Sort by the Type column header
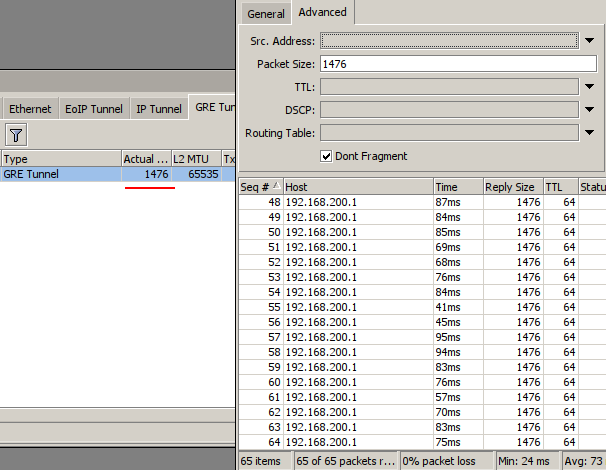The width and height of the screenshot is (606, 470). coord(61,159)
